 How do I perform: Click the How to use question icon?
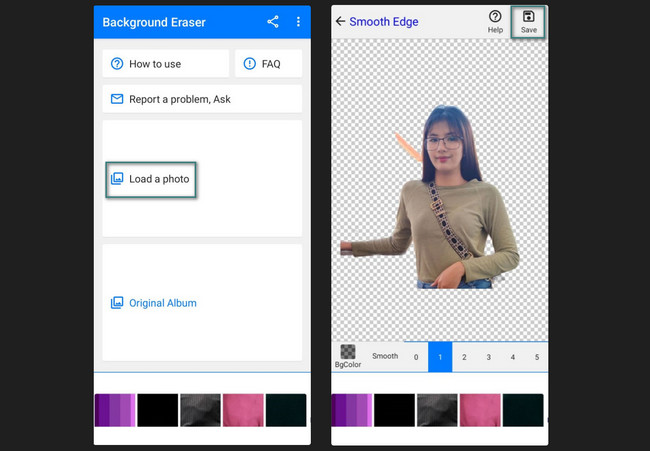(117, 64)
